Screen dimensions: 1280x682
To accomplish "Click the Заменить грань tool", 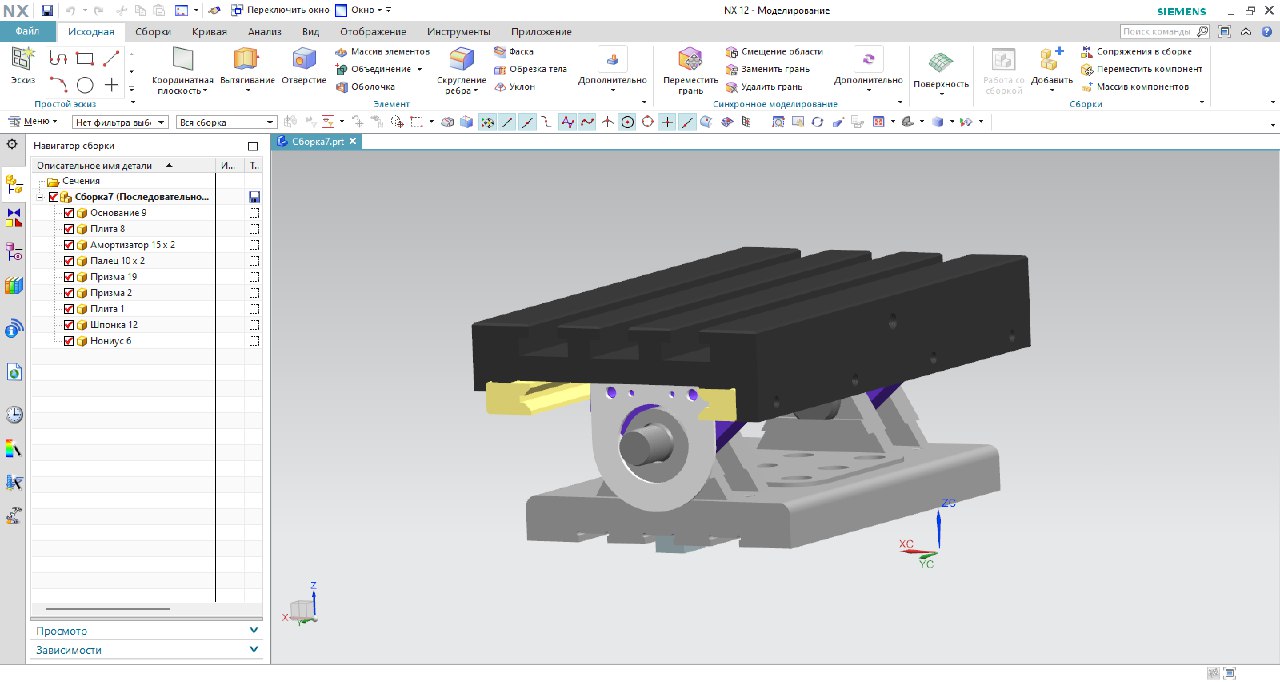I will 766,69.
